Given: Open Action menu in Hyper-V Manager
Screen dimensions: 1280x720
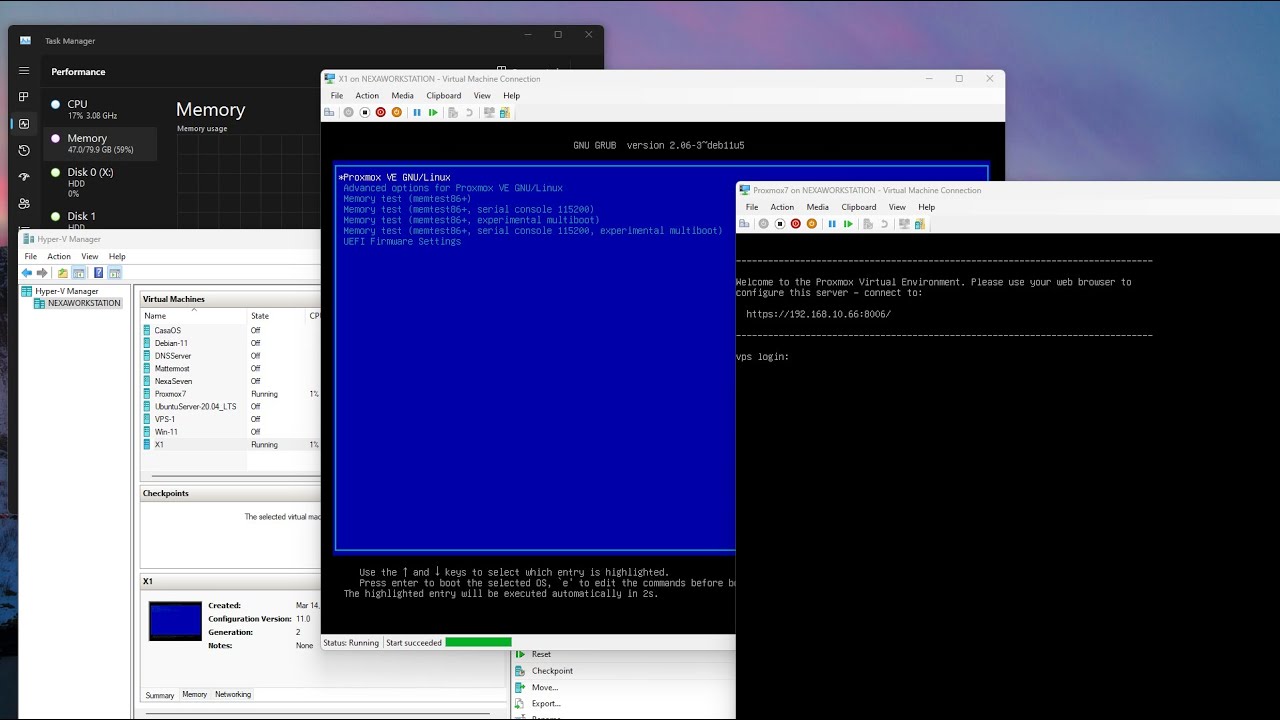Looking at the screenshot, I should (x=59, y=257).
